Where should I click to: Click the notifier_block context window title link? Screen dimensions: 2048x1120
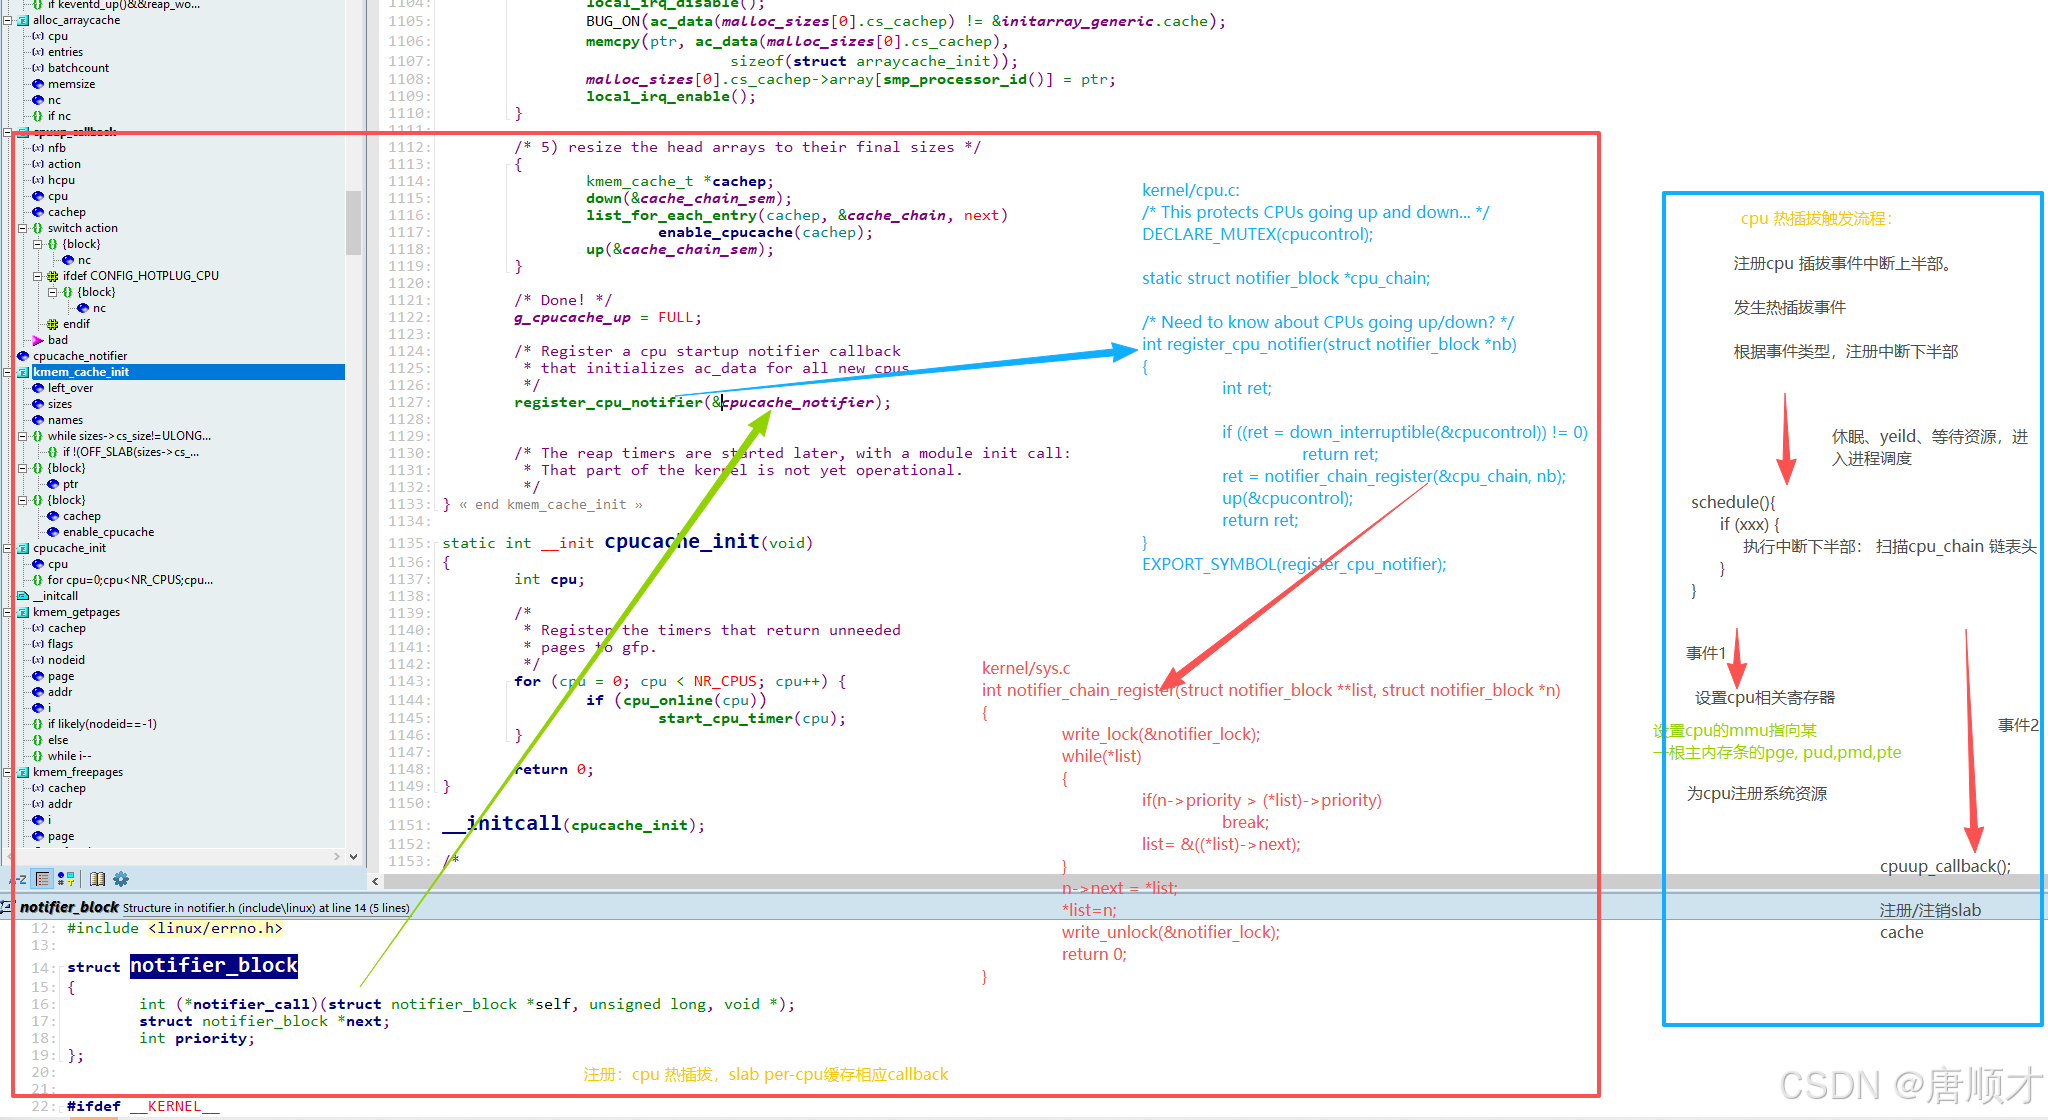[69, 907]
